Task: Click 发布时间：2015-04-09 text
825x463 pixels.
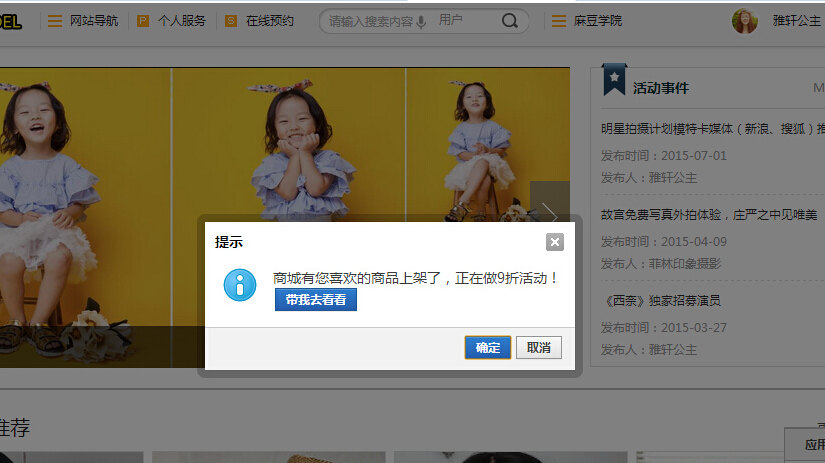Action: [664, 241]
